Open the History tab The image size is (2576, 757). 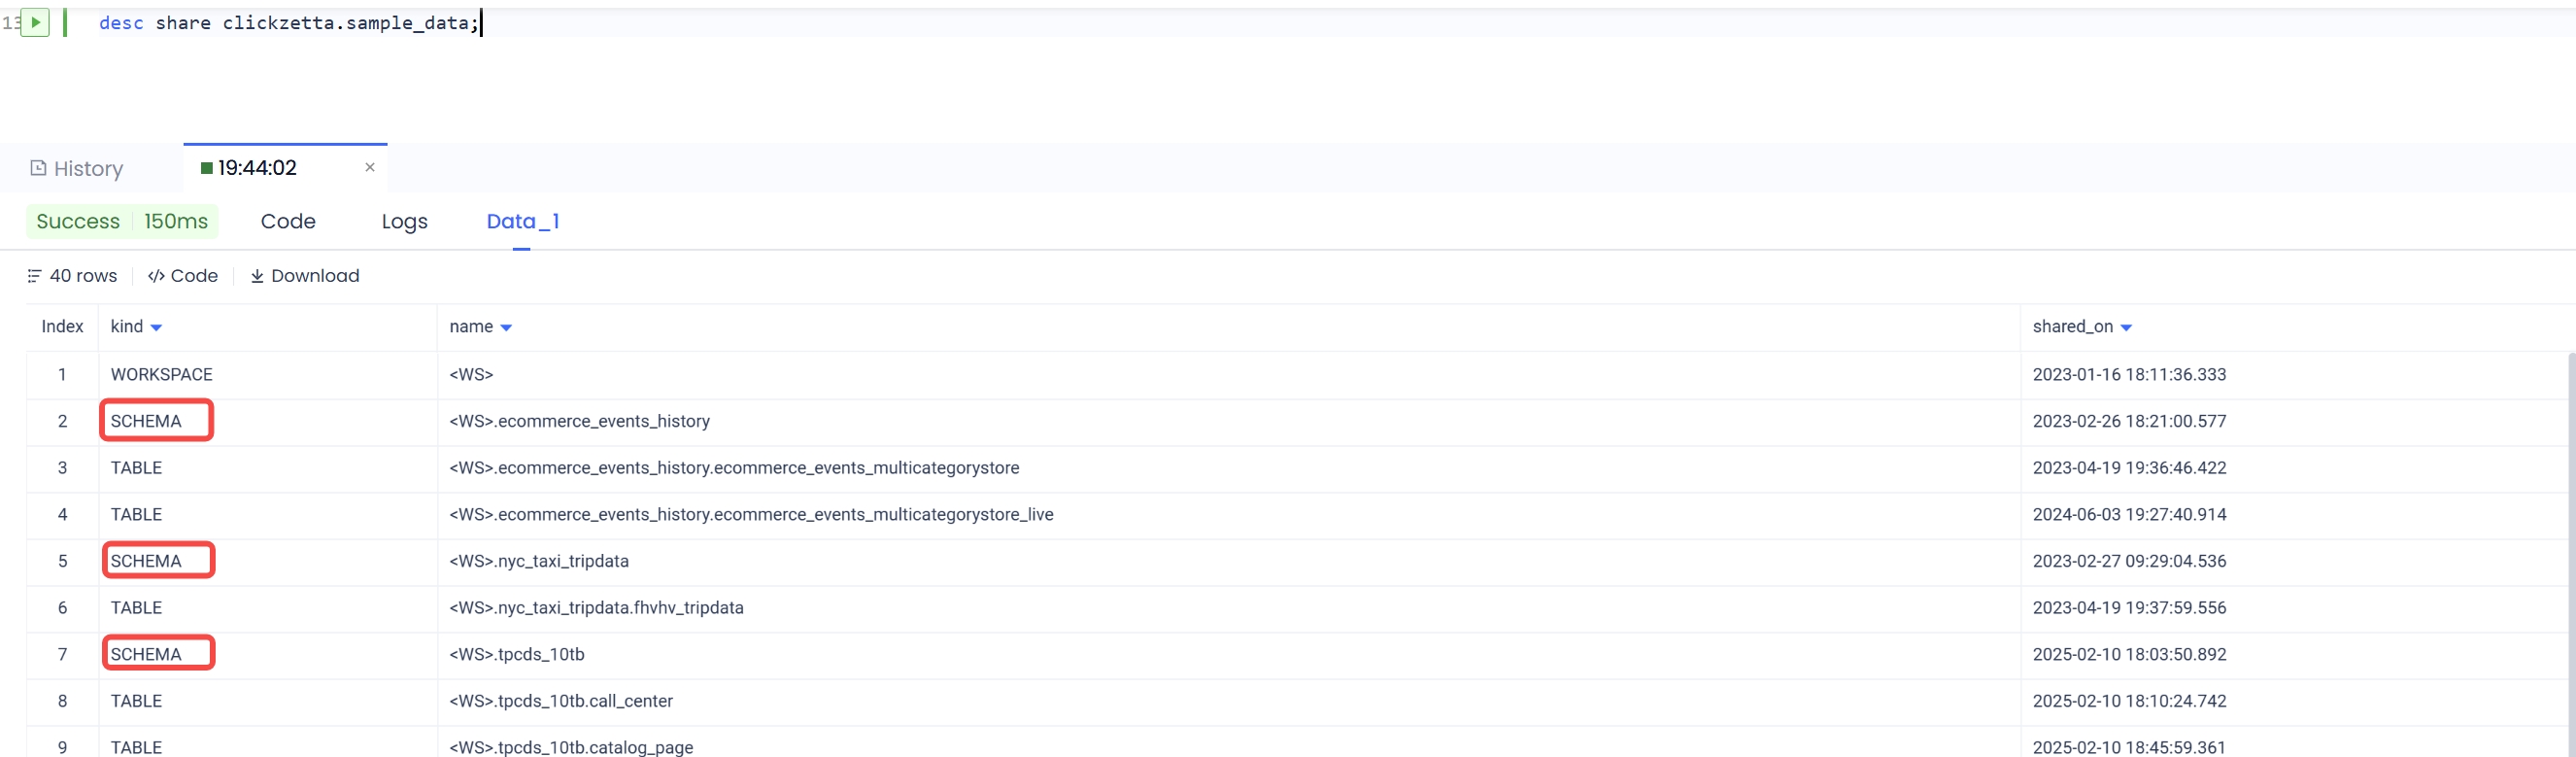(x=77, y=168)
